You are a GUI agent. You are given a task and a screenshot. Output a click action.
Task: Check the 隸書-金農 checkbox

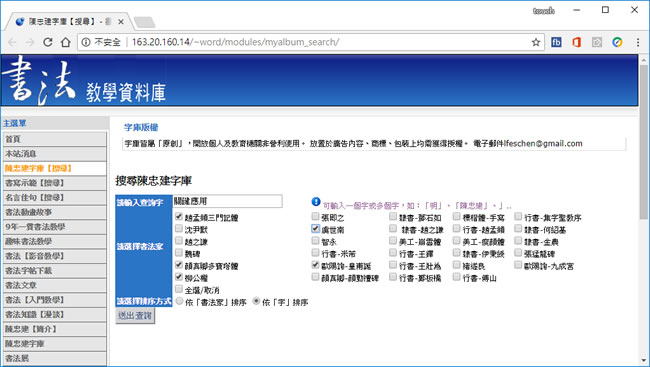pos(518,241)
